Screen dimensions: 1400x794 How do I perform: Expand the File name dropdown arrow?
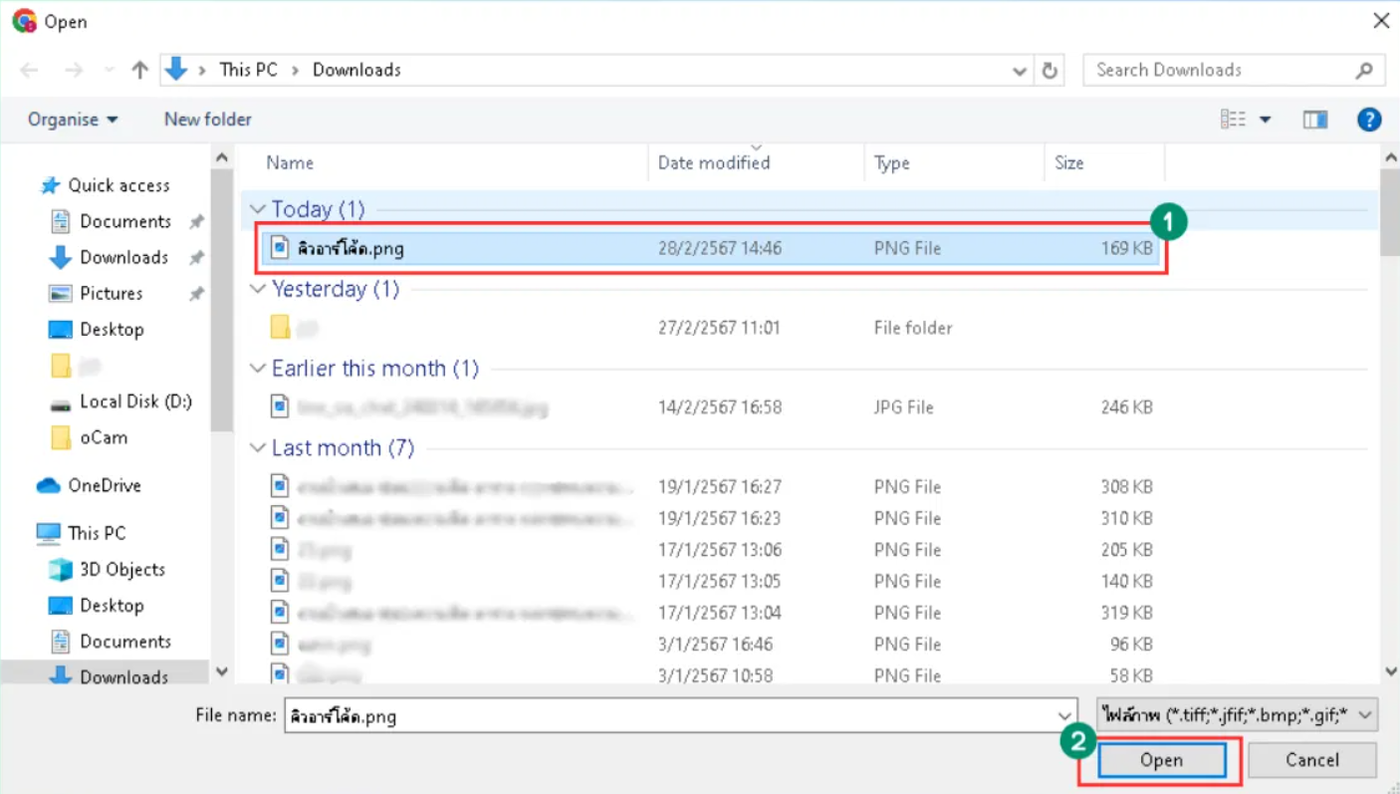[1065, 716]
